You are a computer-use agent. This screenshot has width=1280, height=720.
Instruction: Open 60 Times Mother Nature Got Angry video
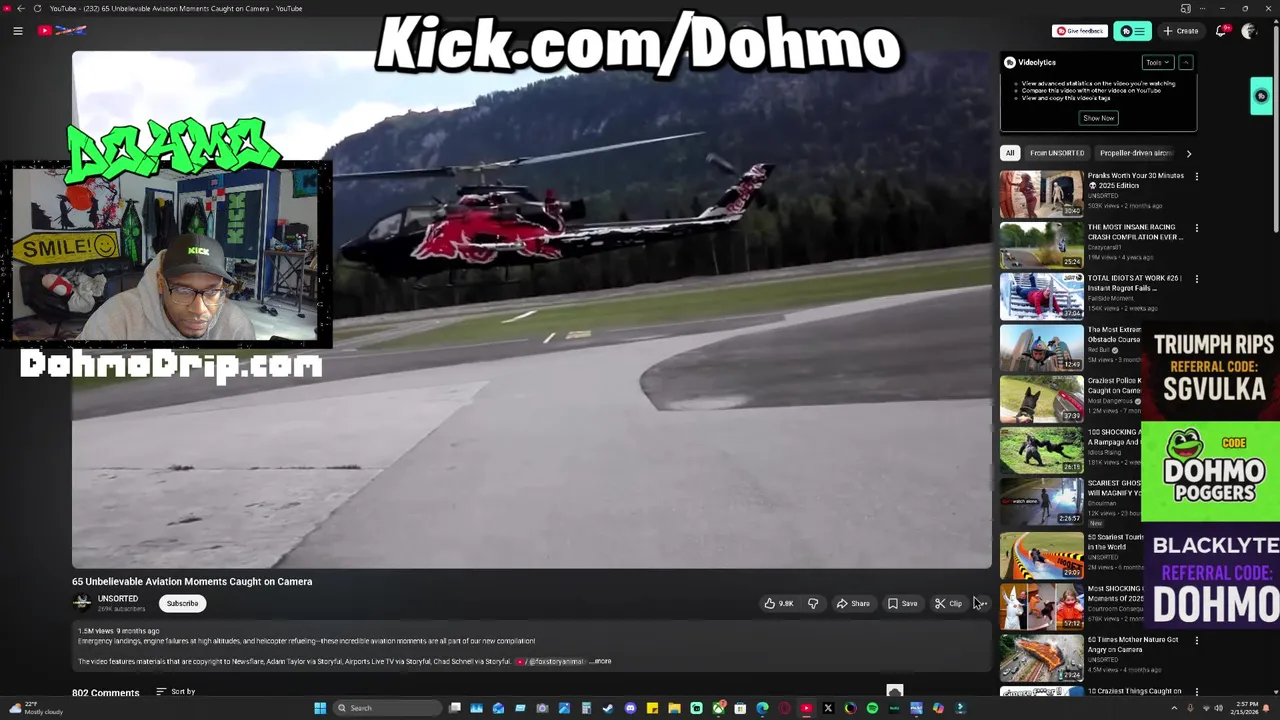click(x=1041, y=657)
